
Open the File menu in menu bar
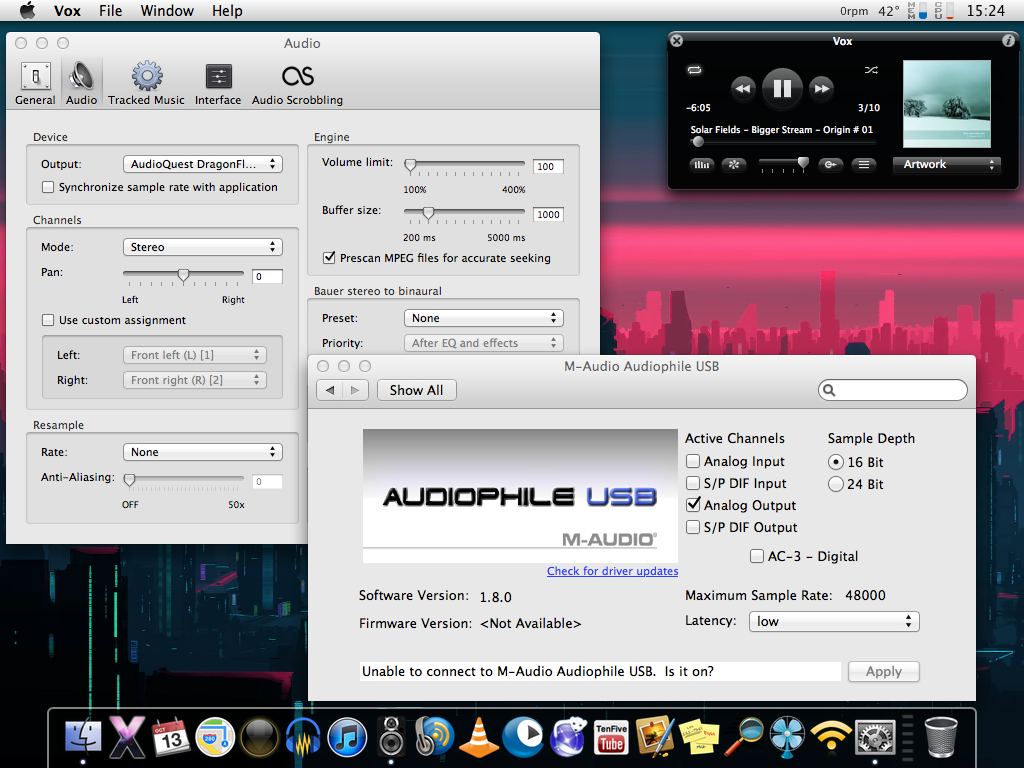pyautogui.click(x=110, y=10)
